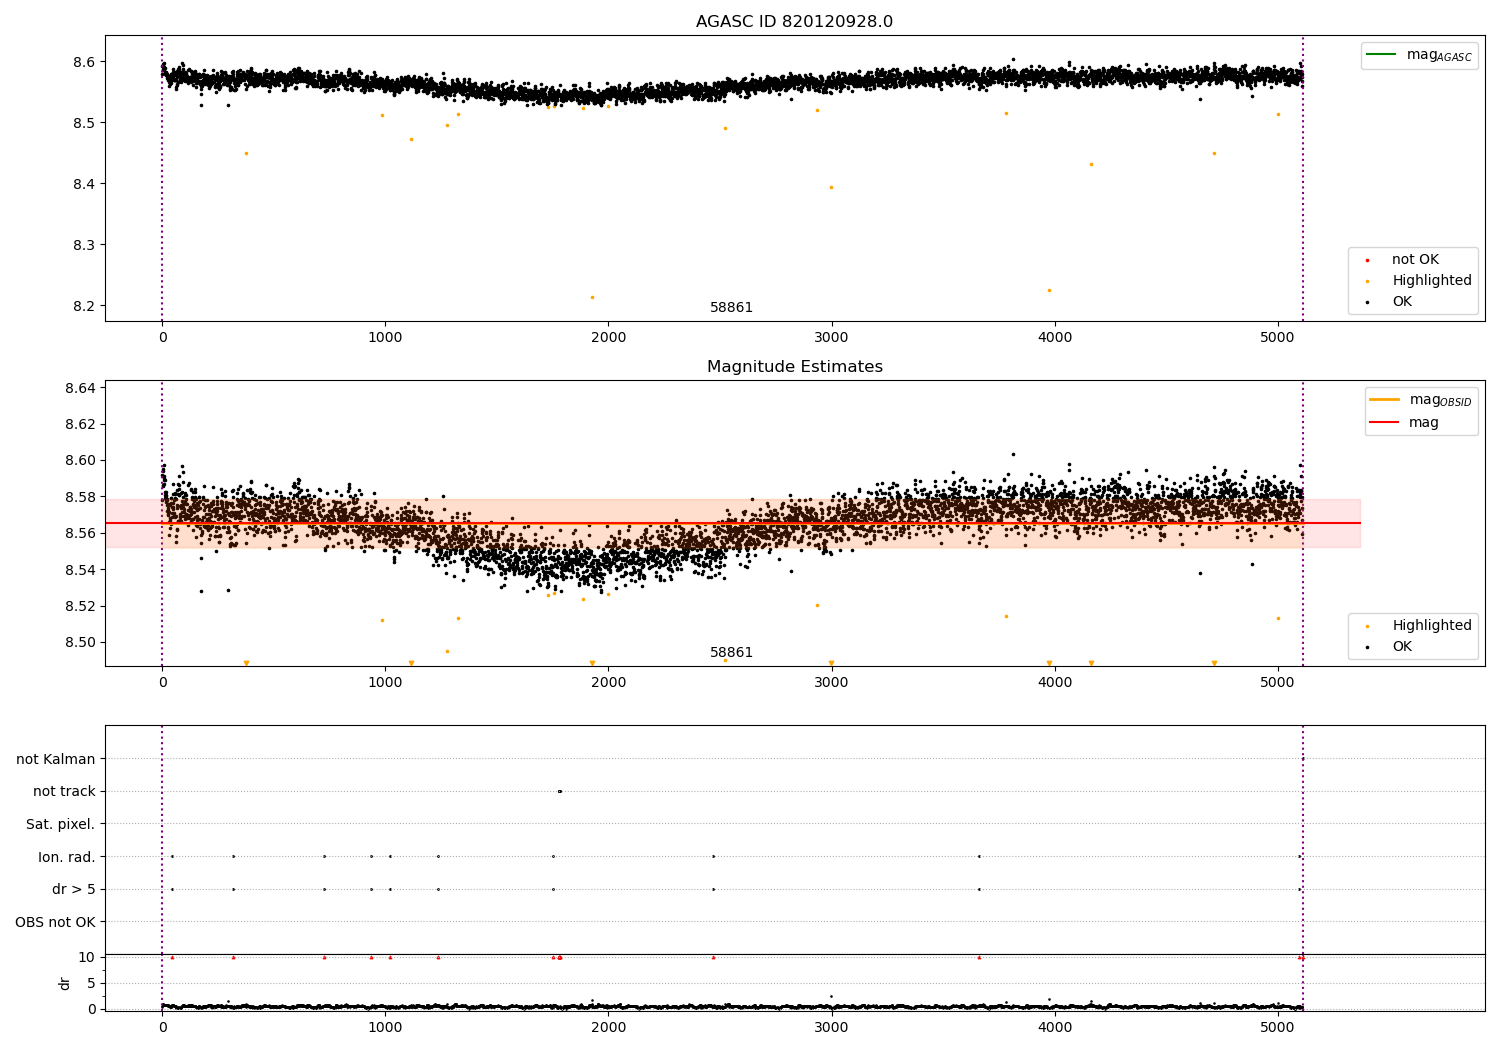Click the "58861" label in the top plot
Image resolution: width=1500 pixels, height=1050 pixels.
click(x=731, y=308)
